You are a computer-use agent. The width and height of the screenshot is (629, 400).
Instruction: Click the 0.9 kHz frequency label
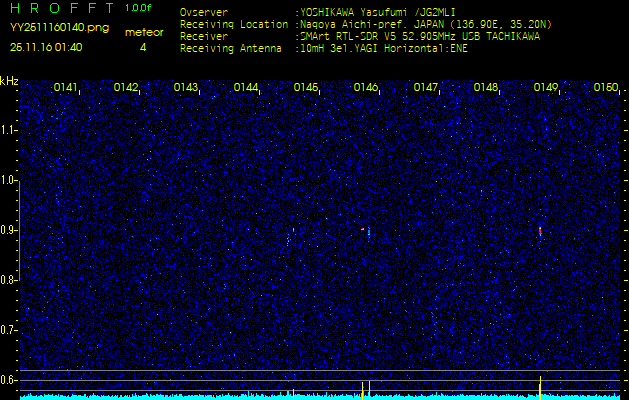click(x=8, y=230)
